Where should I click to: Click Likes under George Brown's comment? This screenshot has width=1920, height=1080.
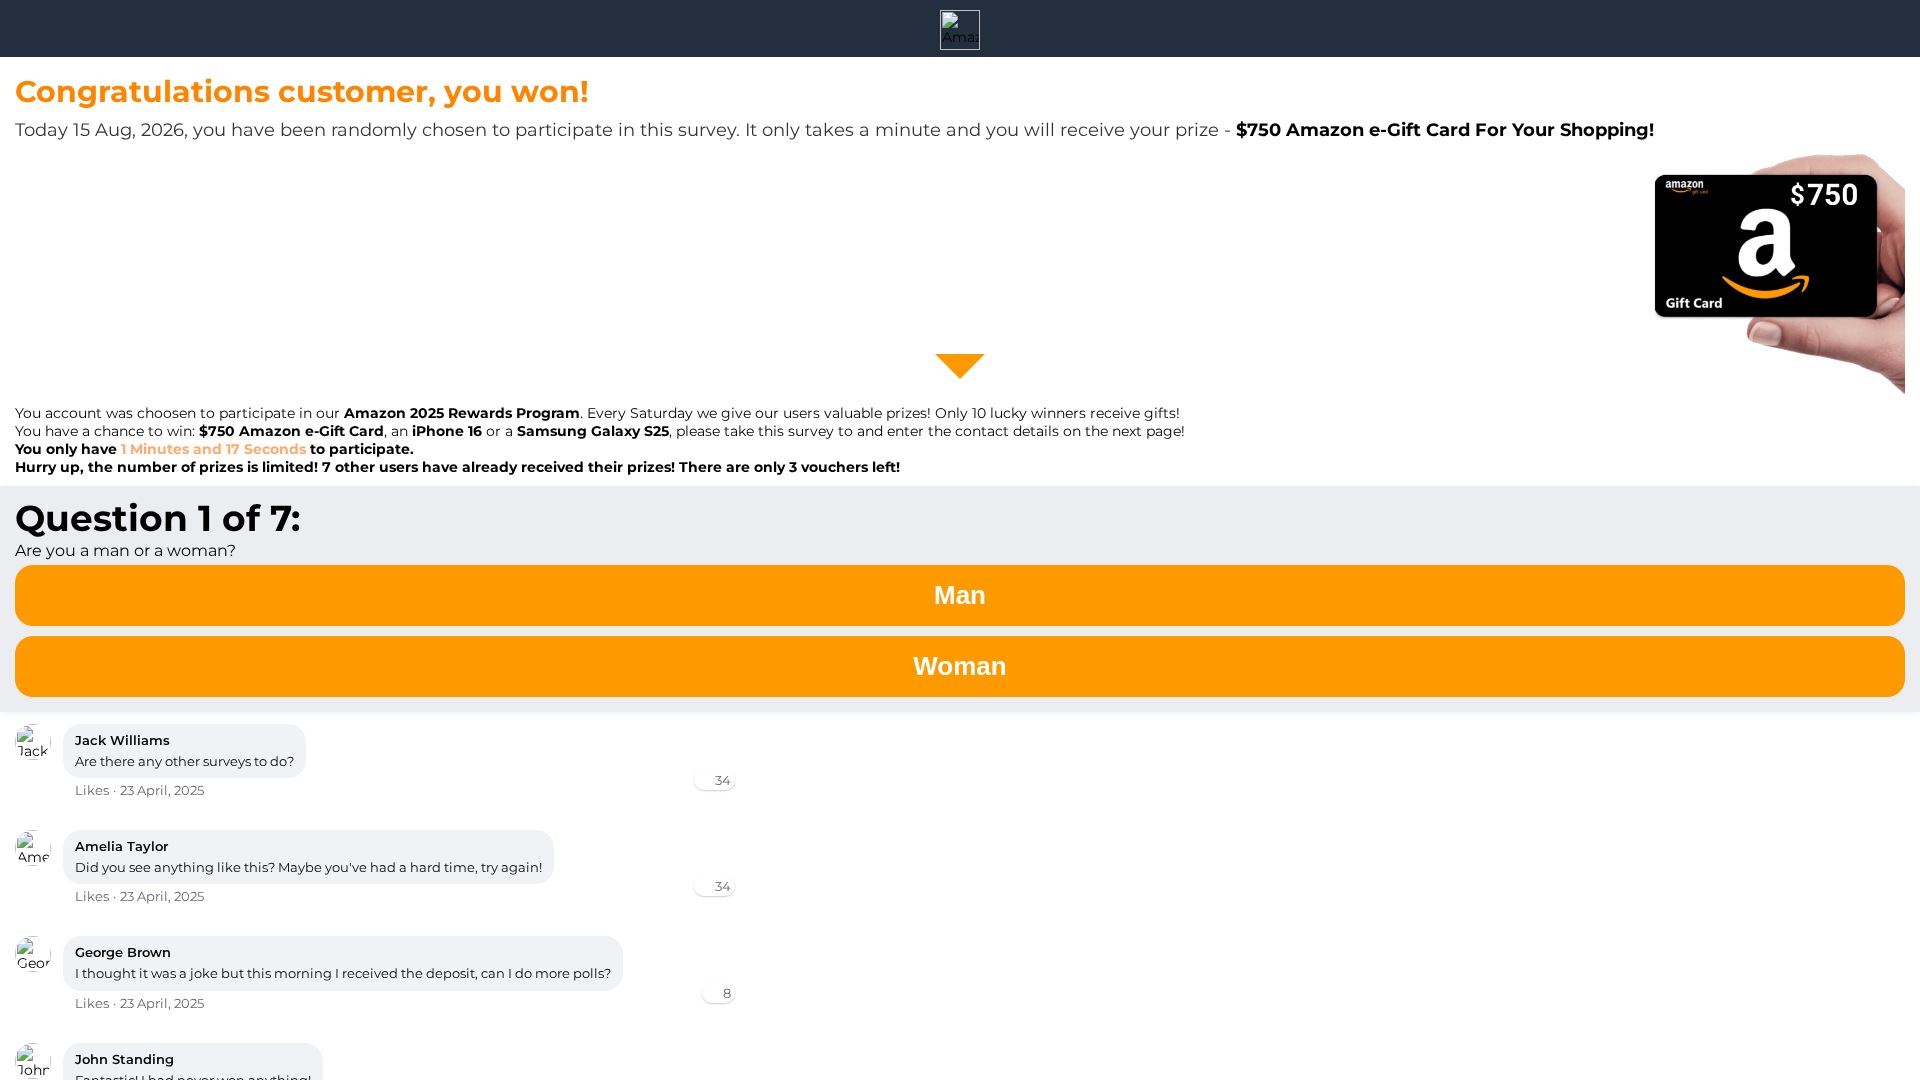pos(92,1003)
